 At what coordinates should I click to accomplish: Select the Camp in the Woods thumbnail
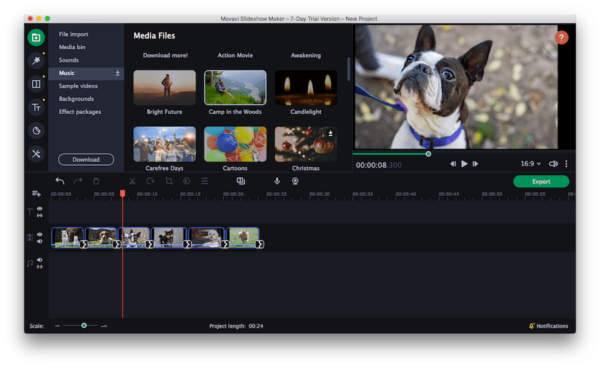click(235, 88)
